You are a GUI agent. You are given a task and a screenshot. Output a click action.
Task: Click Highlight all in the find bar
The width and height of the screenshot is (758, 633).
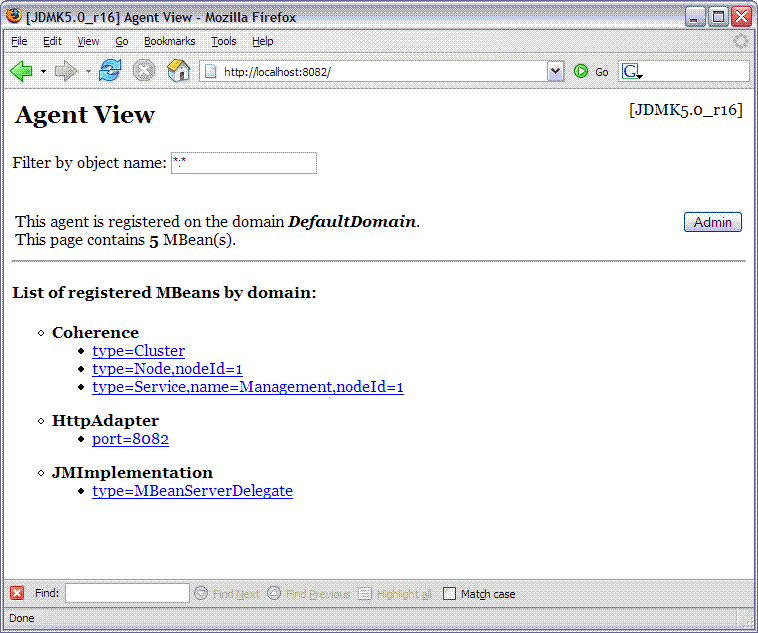395,593
